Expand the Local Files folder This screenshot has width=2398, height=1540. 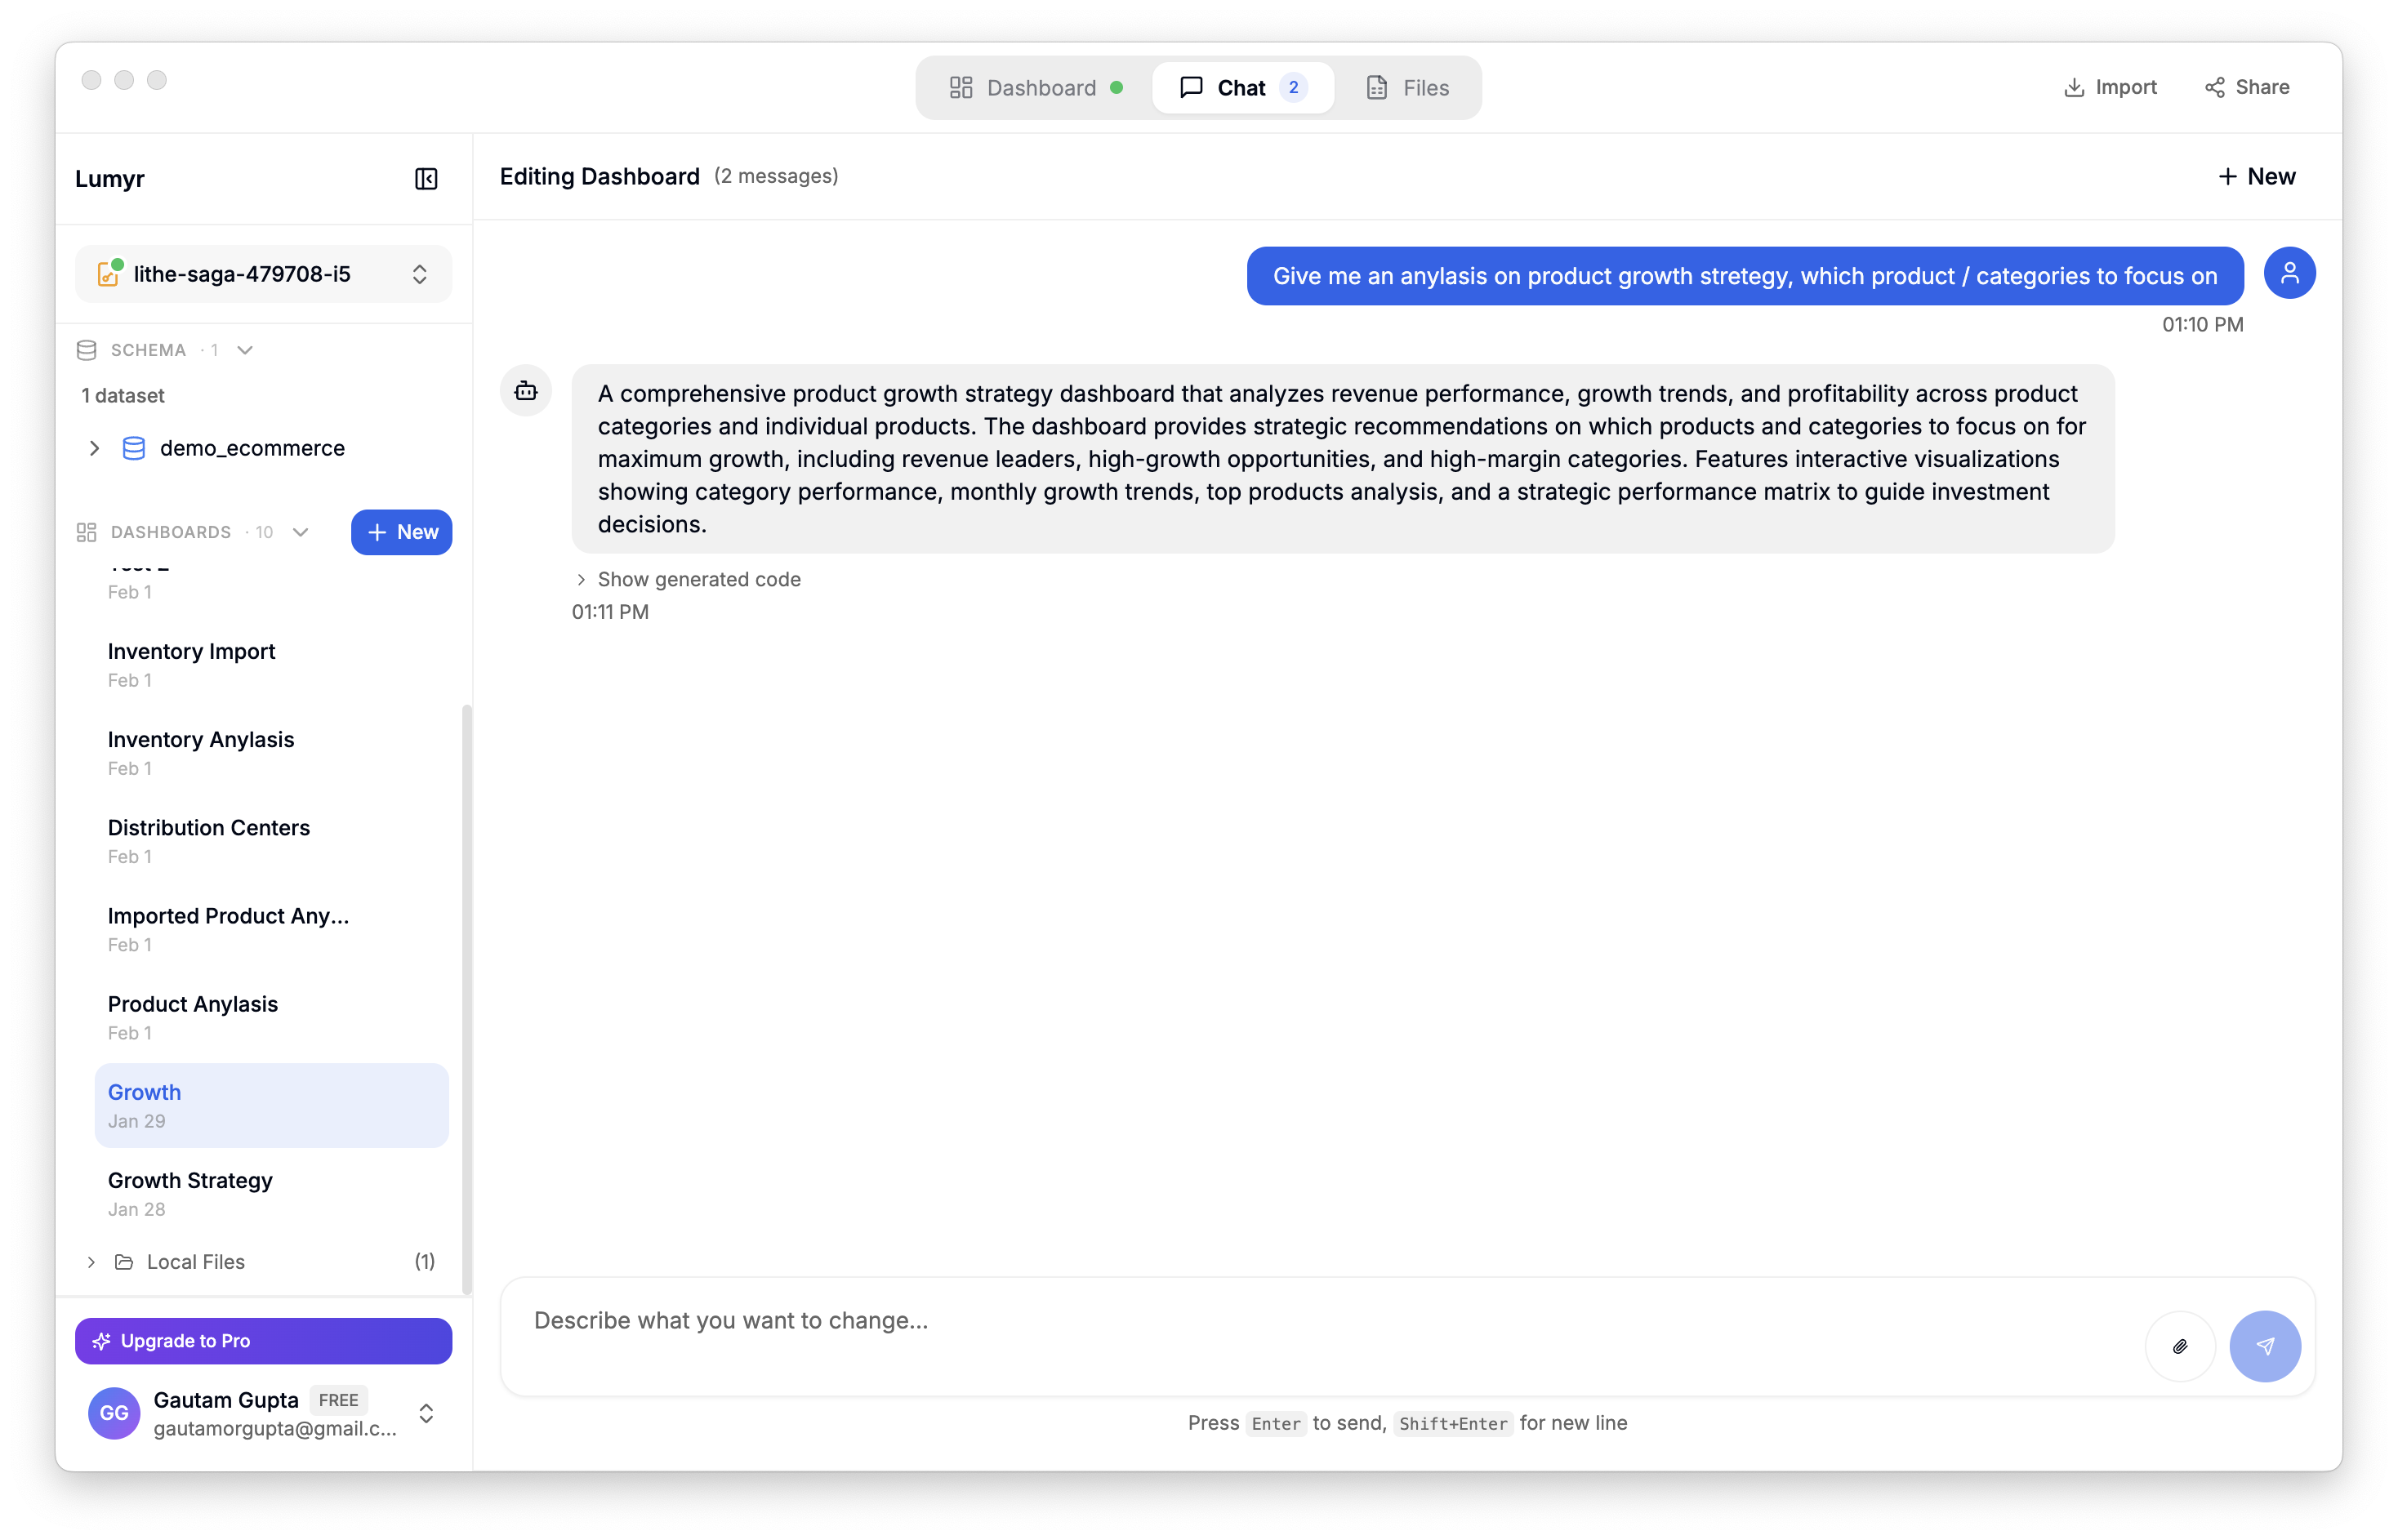tap(91, 1262)
